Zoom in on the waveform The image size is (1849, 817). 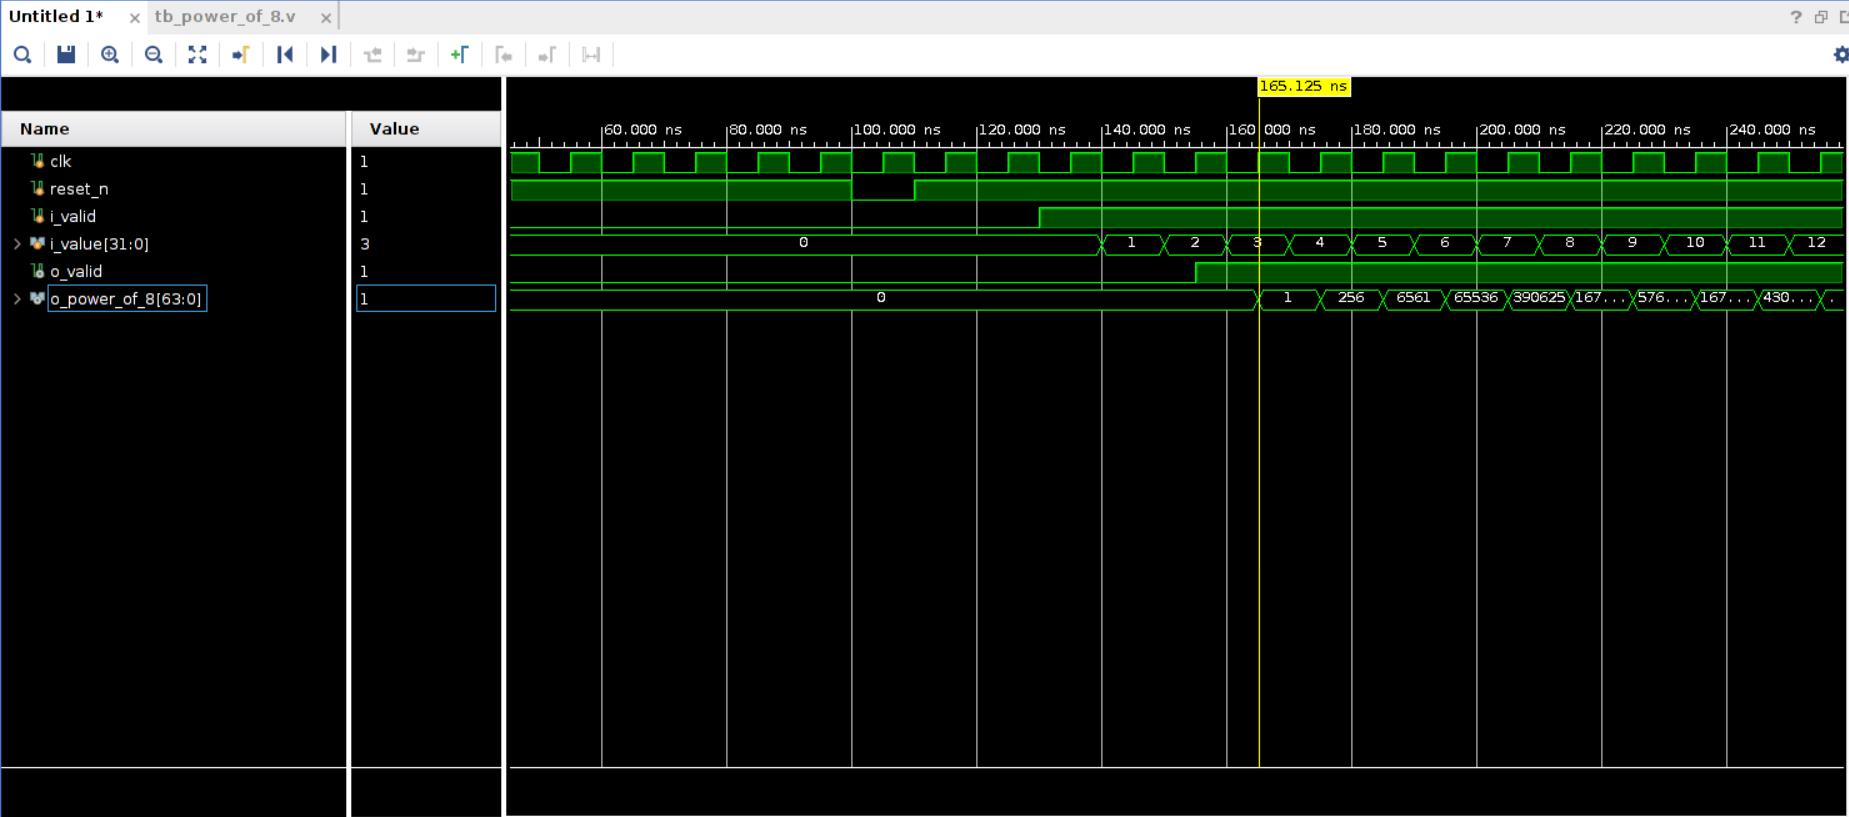(110, 55)
